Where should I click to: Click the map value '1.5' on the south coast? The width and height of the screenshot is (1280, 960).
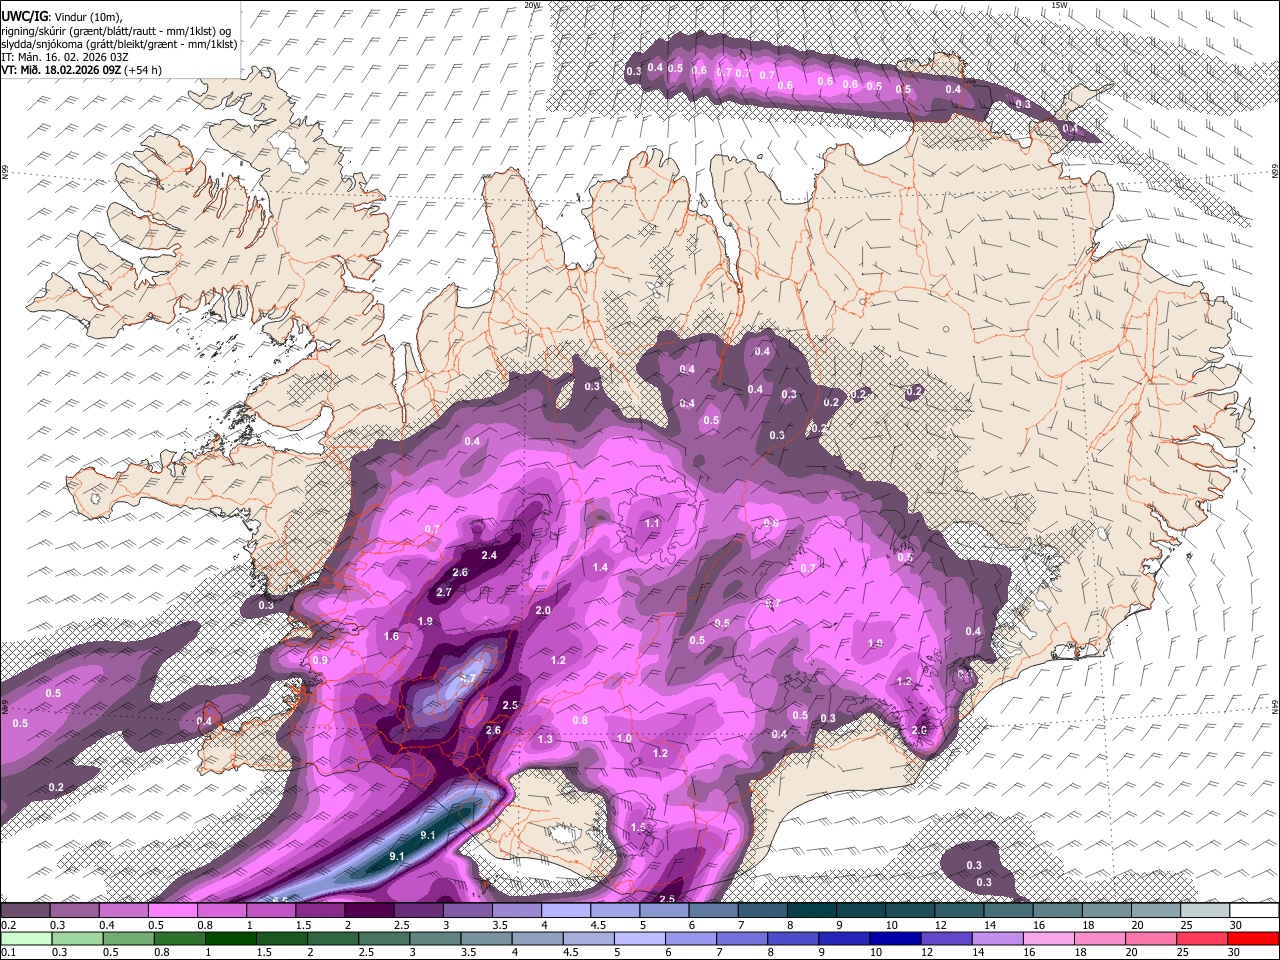point(638,827)
